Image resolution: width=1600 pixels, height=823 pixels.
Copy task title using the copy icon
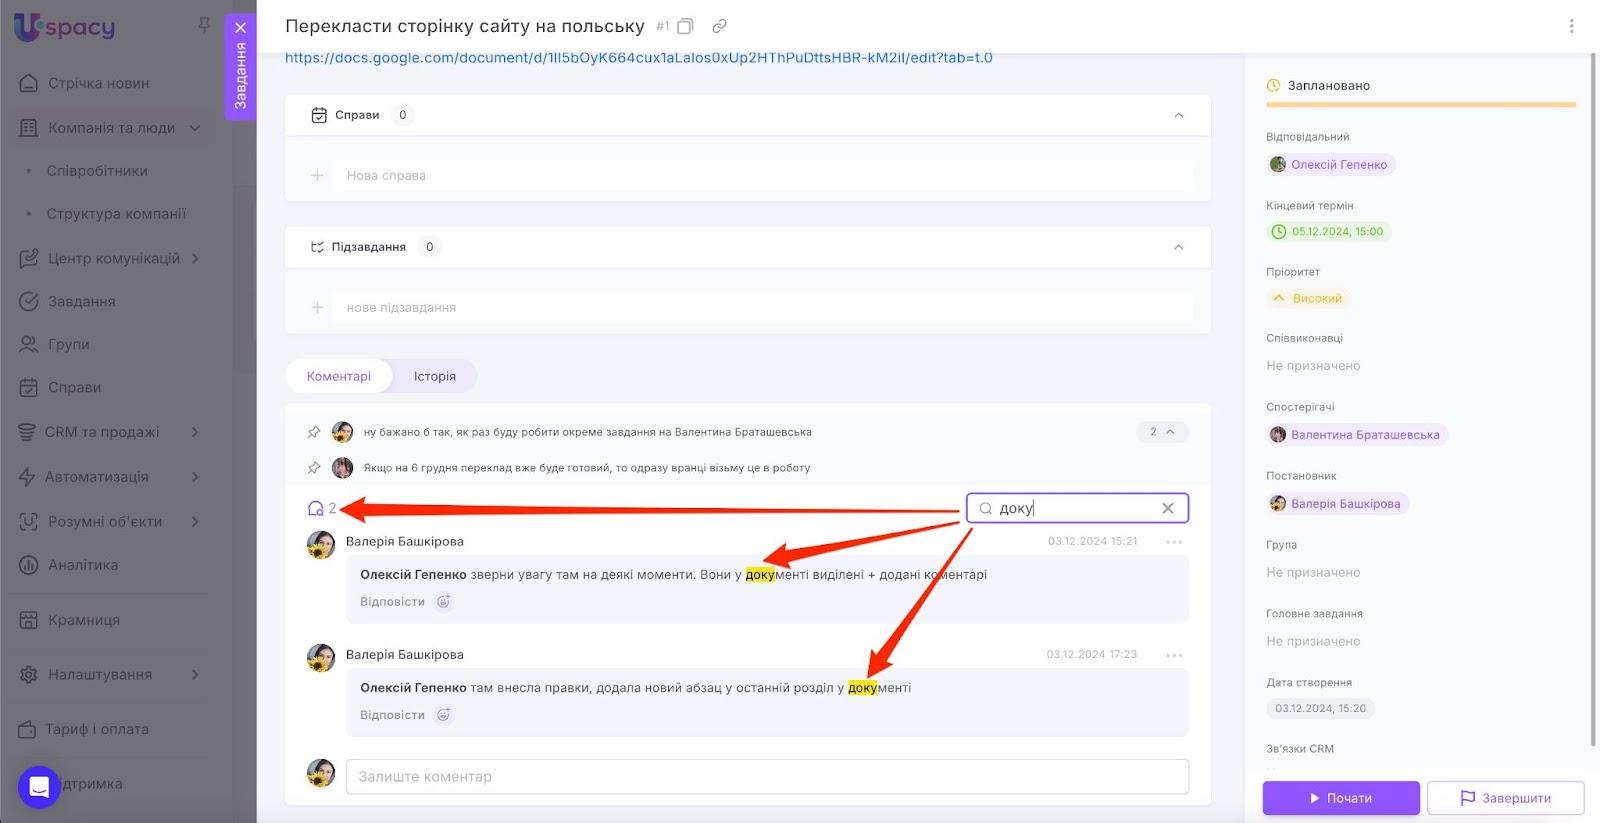pos(685,26)
